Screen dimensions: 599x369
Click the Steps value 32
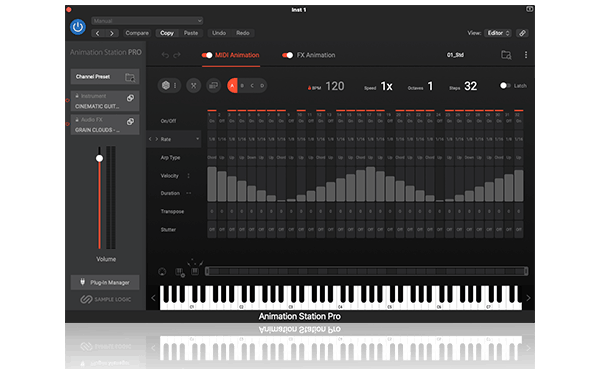[471, 86]
